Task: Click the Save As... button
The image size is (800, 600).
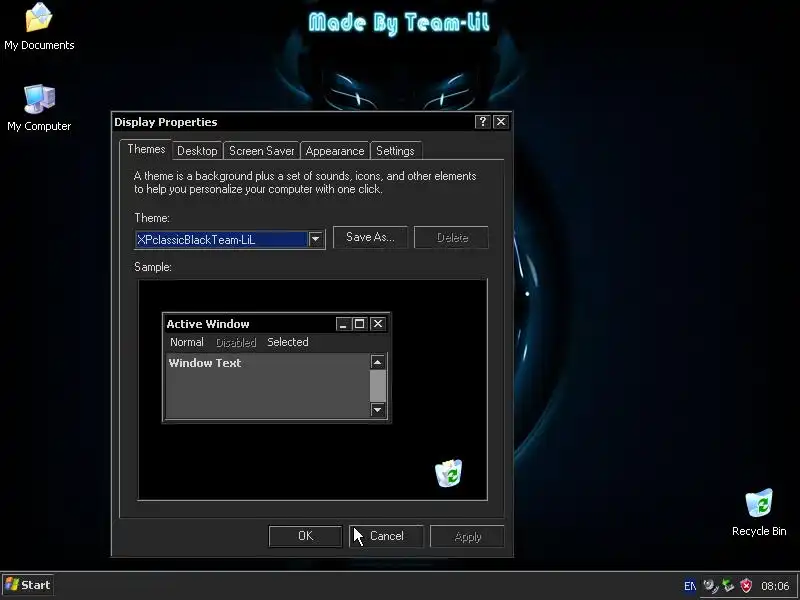Action: pyautogui.click(x=370, y=237)
